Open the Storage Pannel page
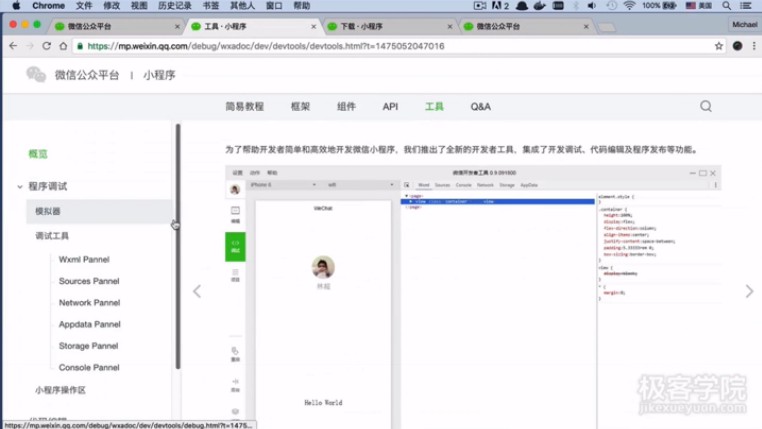The height and width of the screenshot is (429, 762). 88,346
